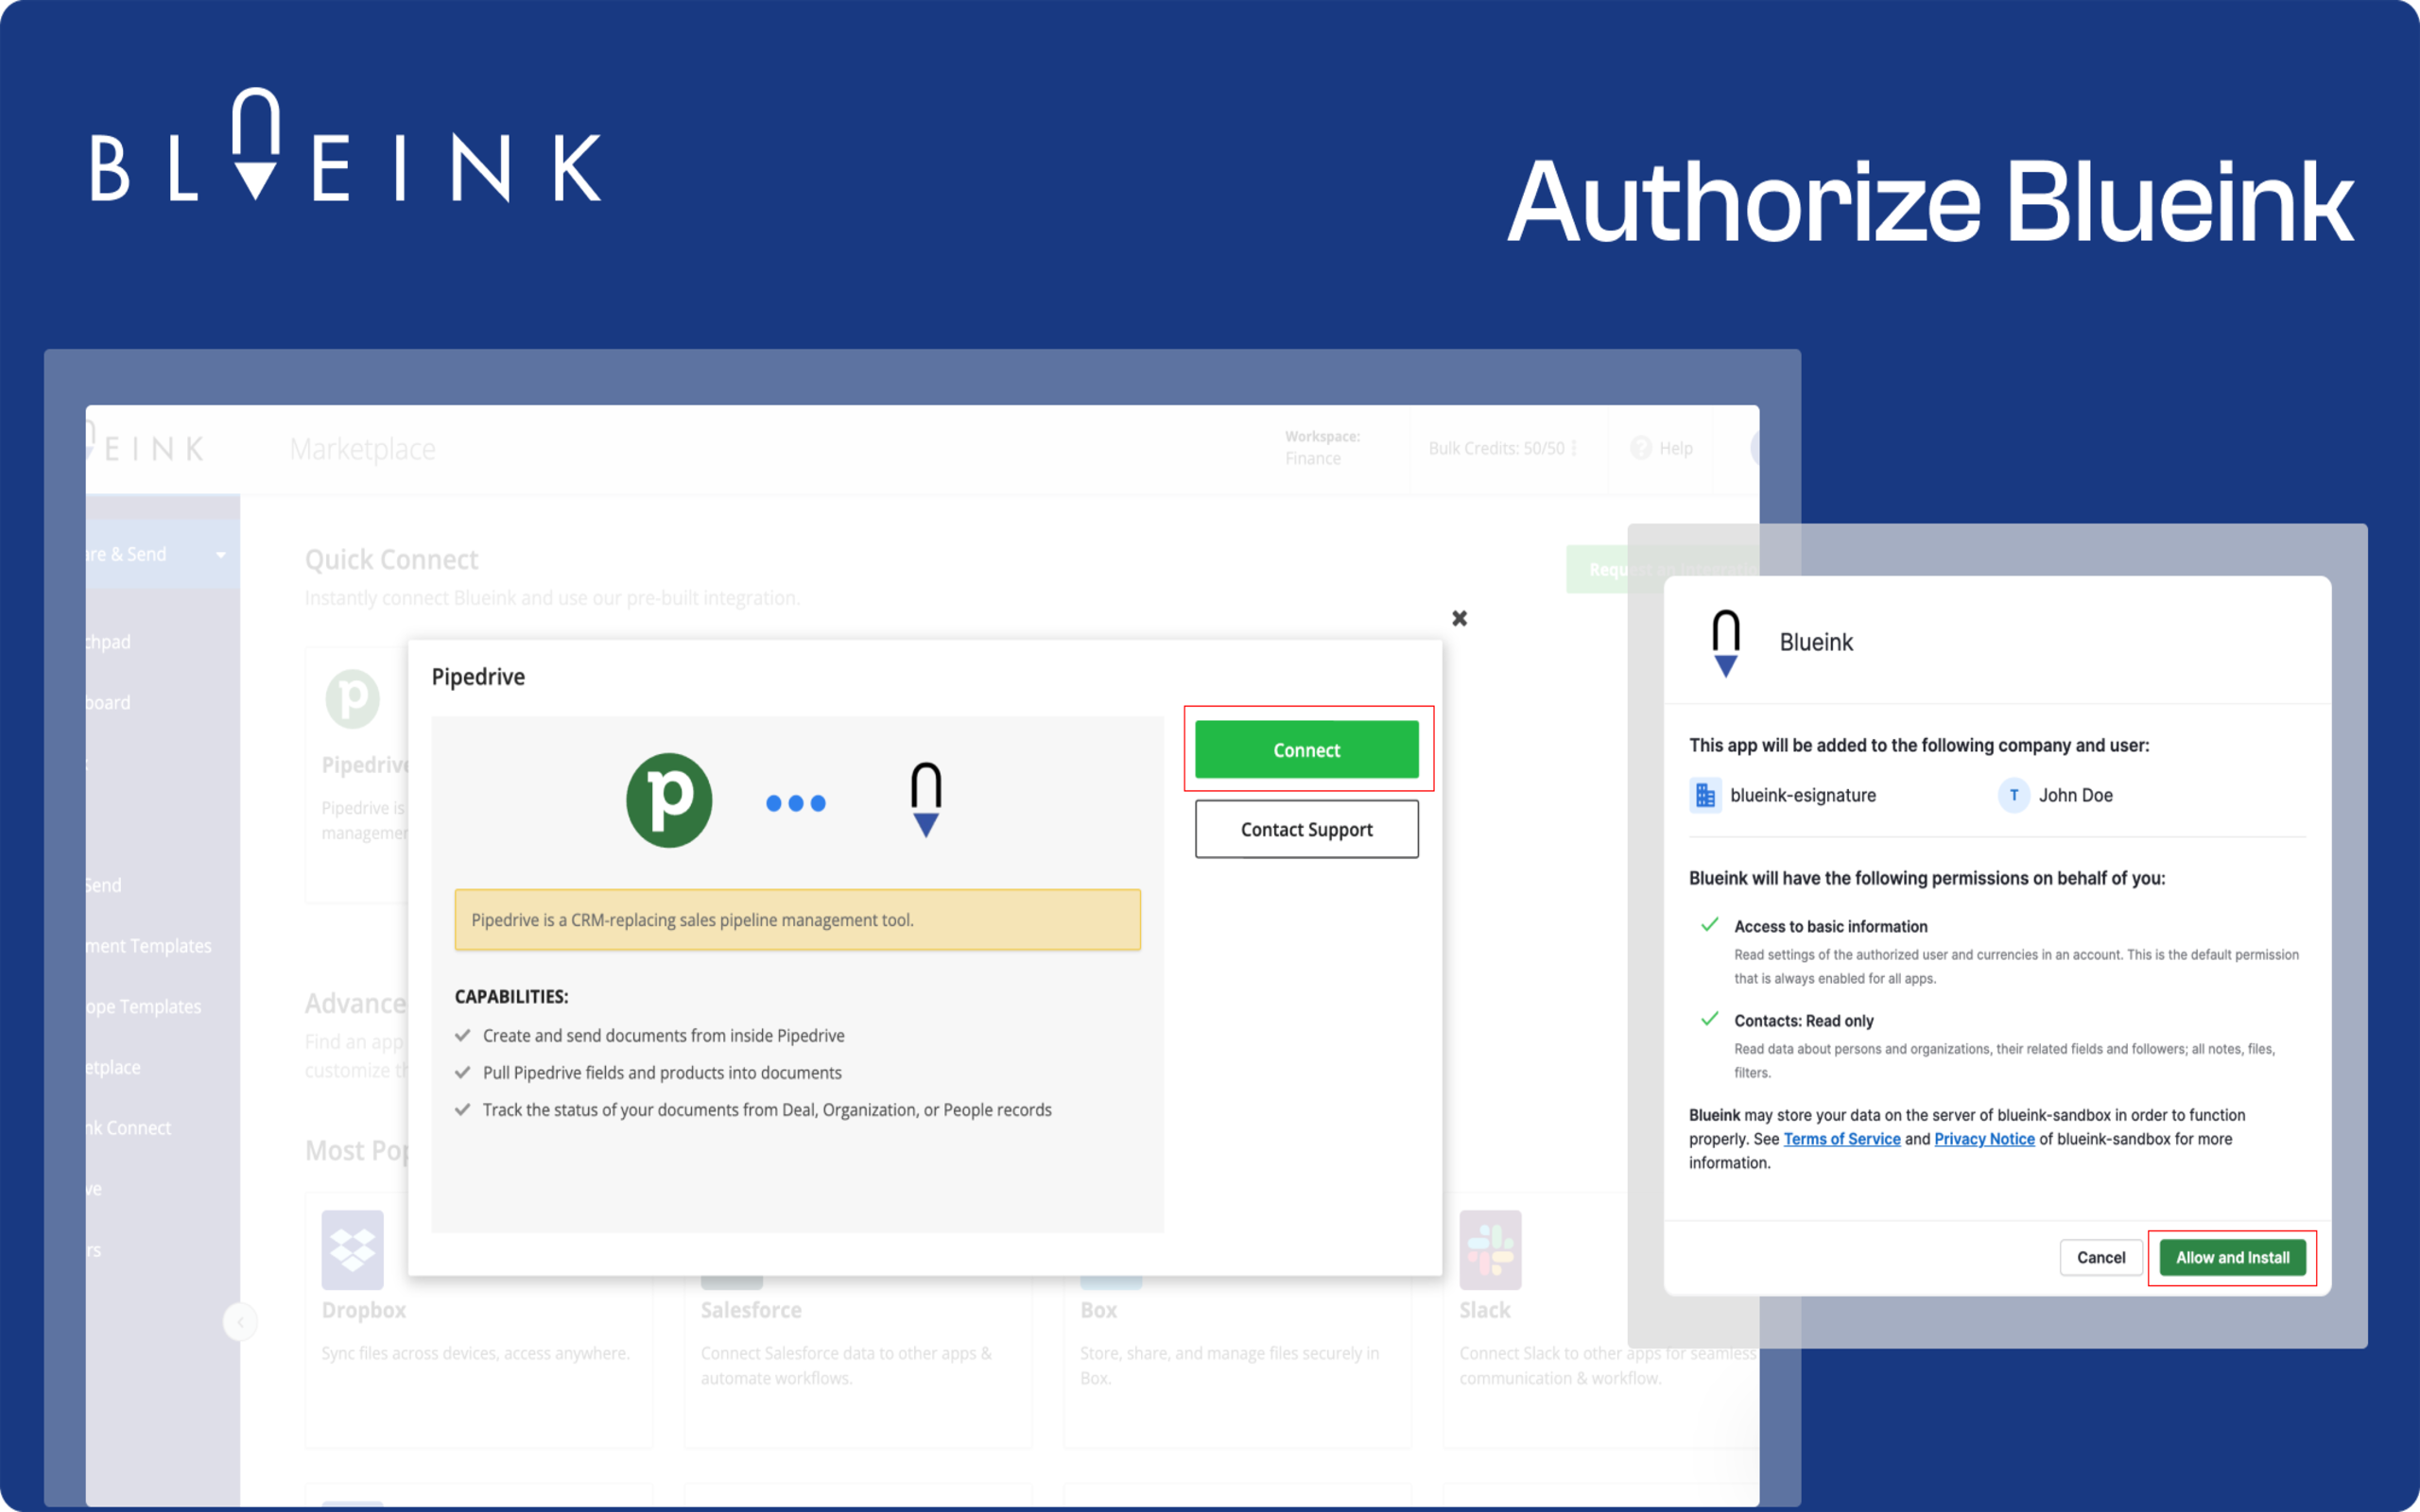Cancel the Blueink authorization dialog
The height and width of the screenshot is (1512, 2420).
pyautogui.click(x=2100, y=1257)
